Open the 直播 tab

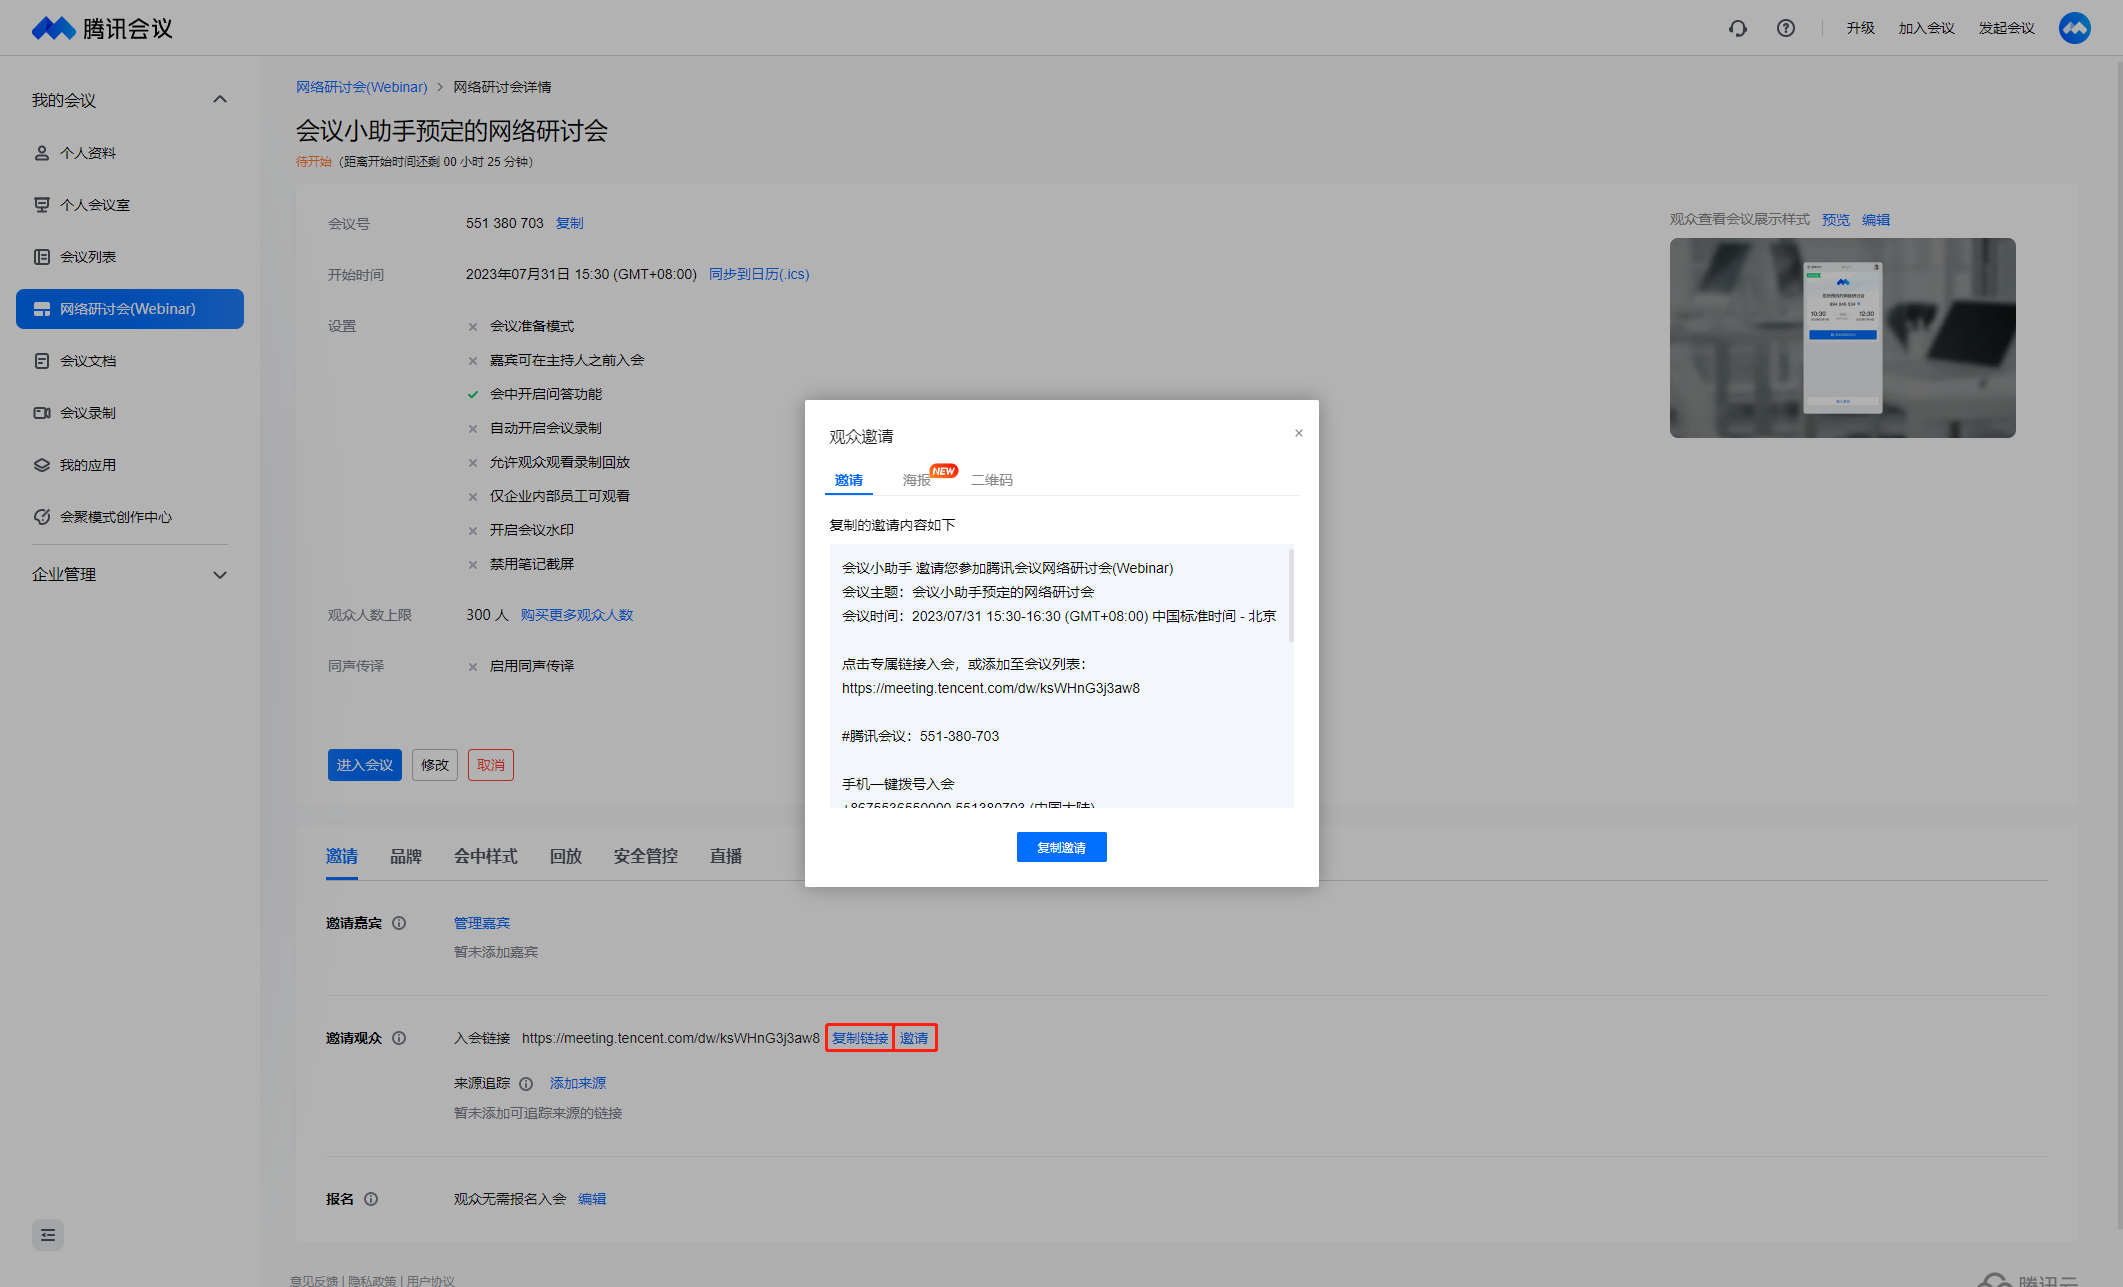[x=726, y=856]
